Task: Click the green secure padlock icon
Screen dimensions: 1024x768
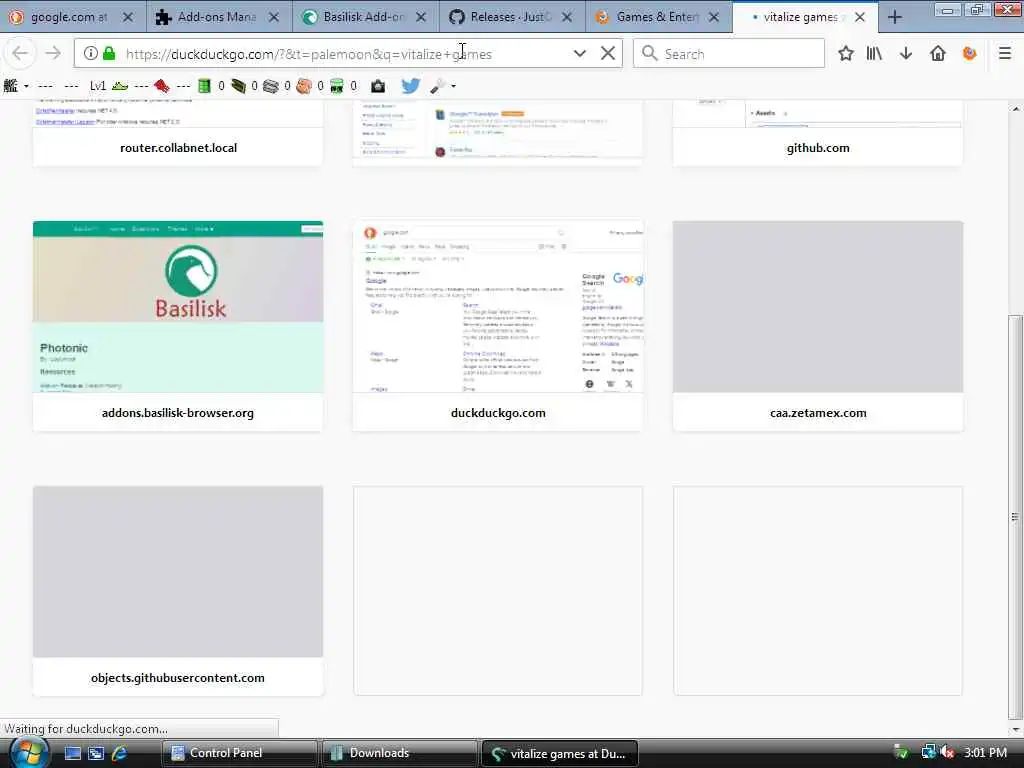Action: 110,54
